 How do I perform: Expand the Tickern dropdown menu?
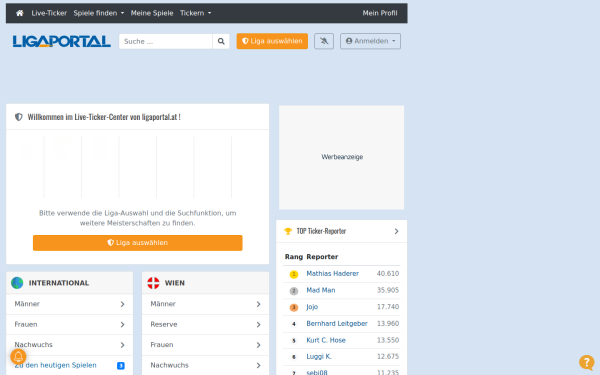pyautogui.click(x=196, y=13)
